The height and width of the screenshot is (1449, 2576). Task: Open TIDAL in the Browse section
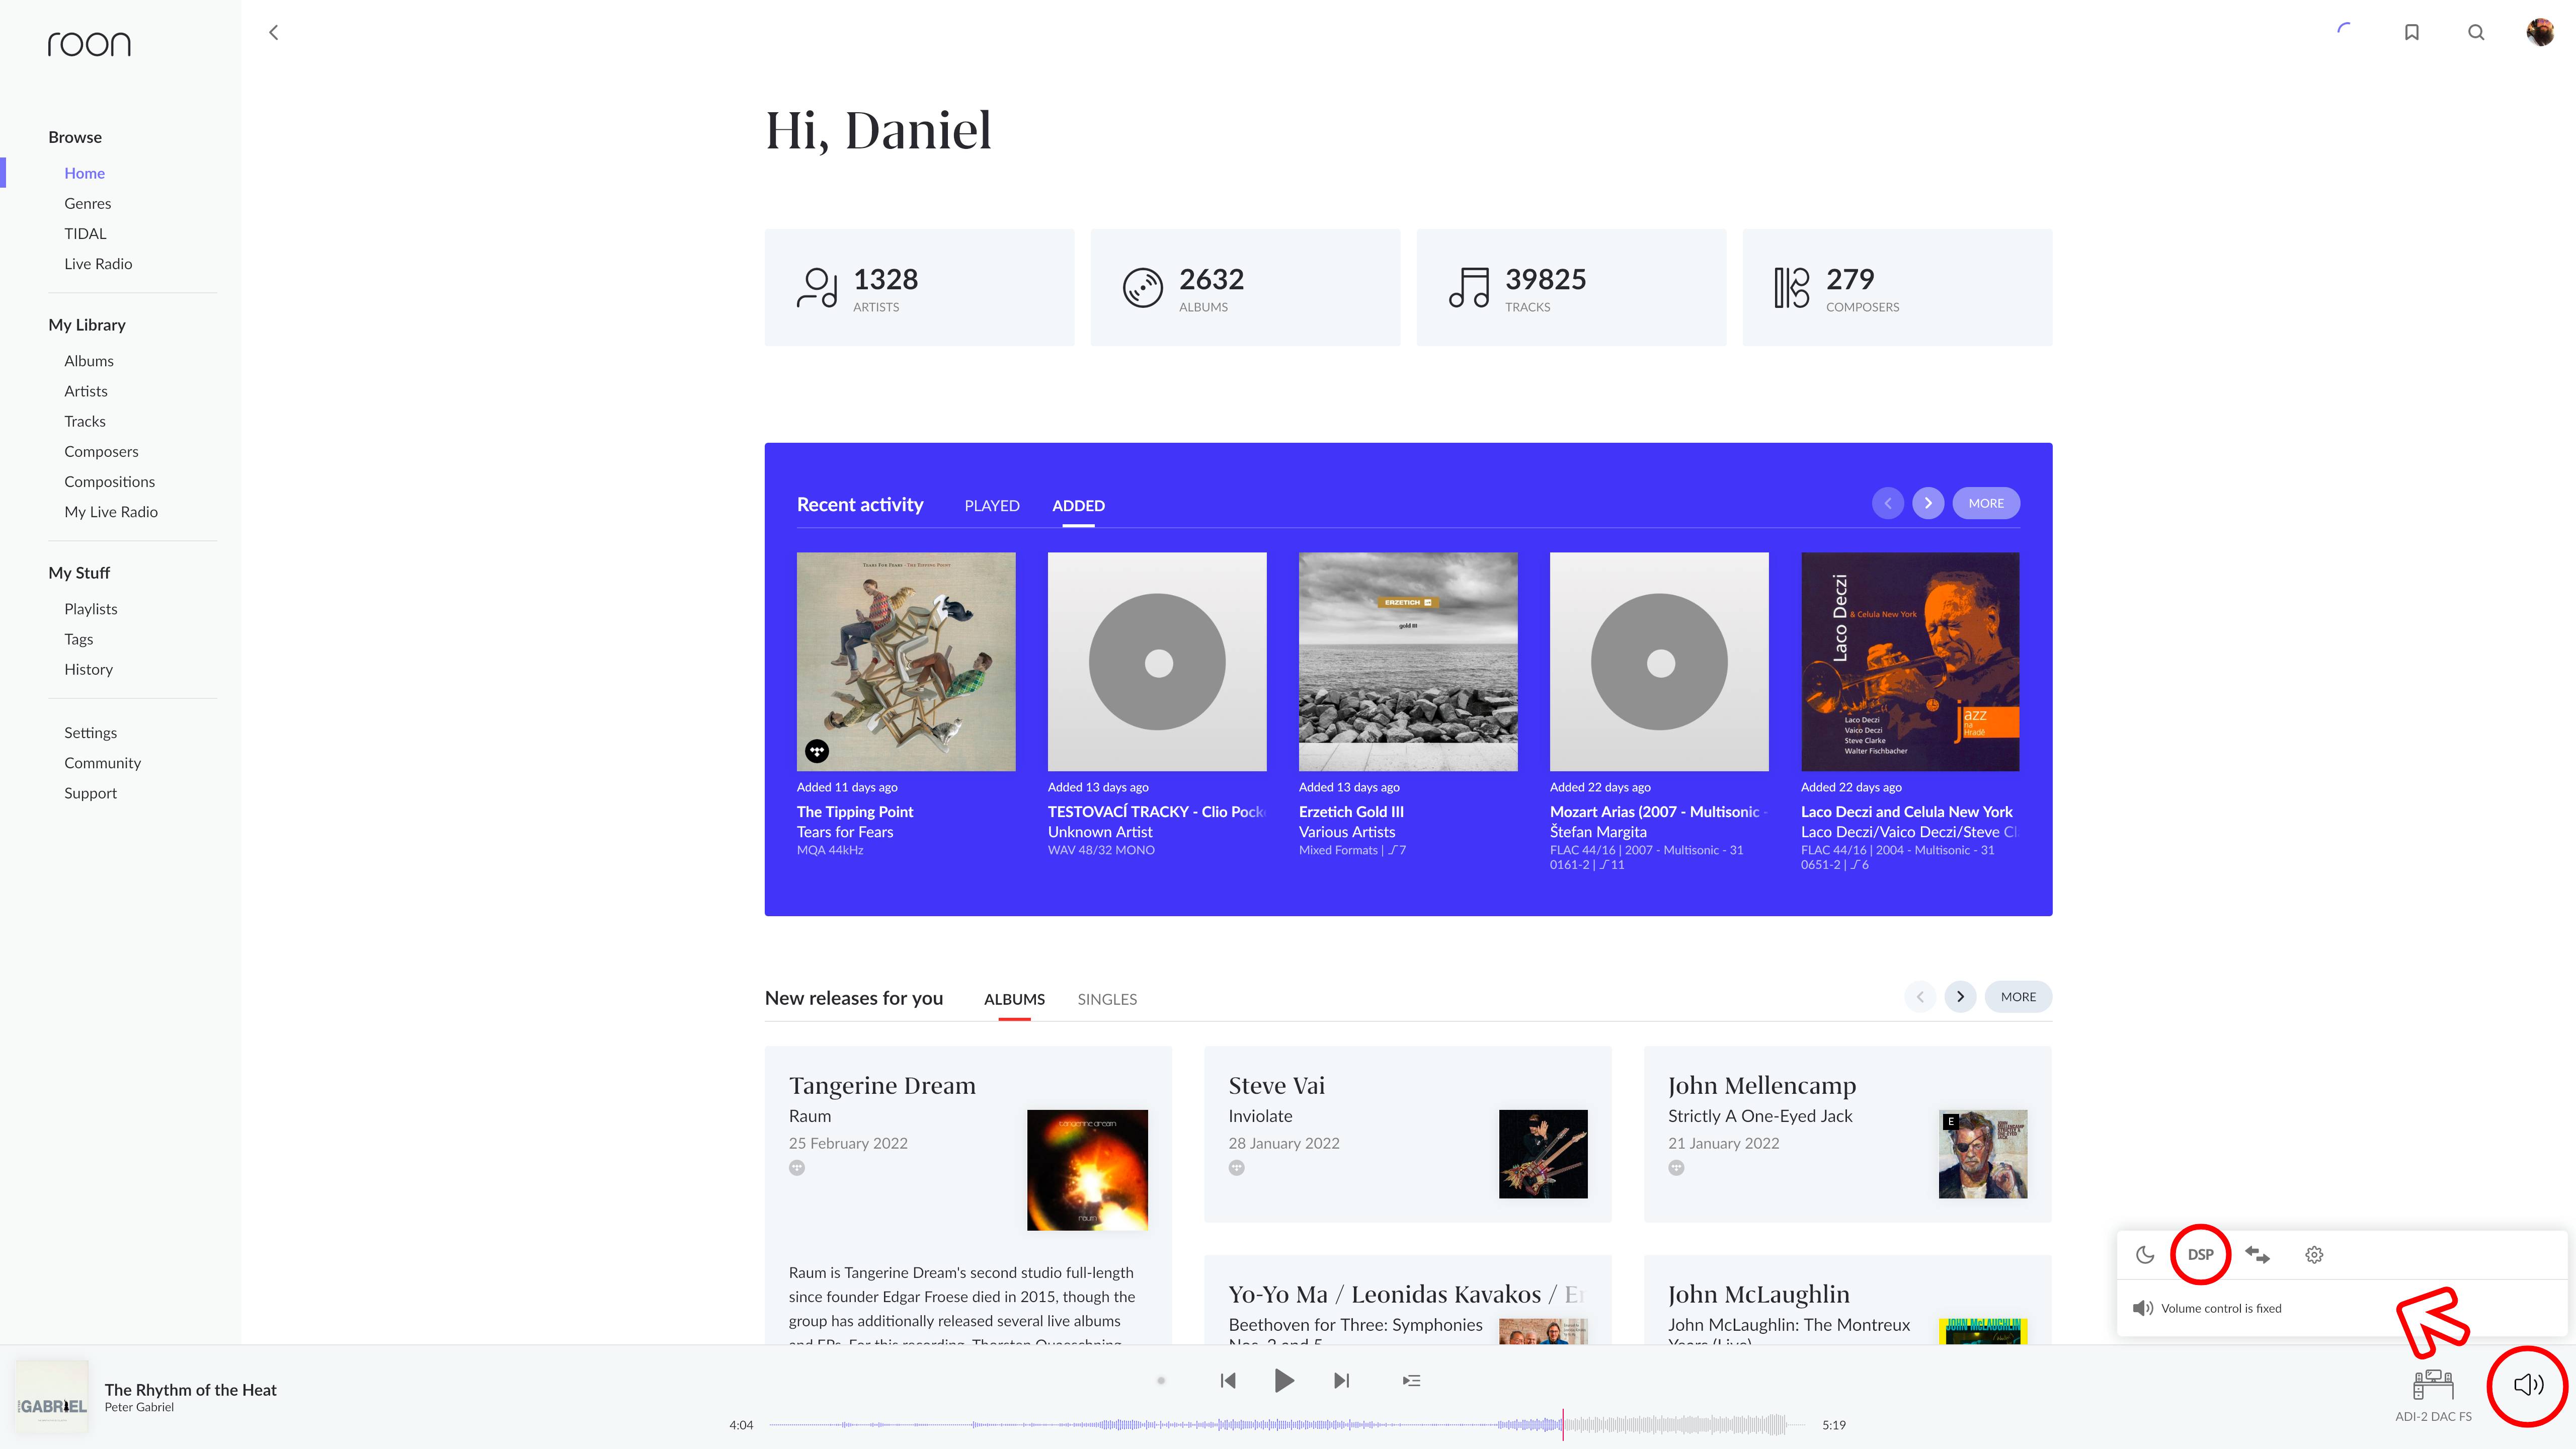point(85,233)
